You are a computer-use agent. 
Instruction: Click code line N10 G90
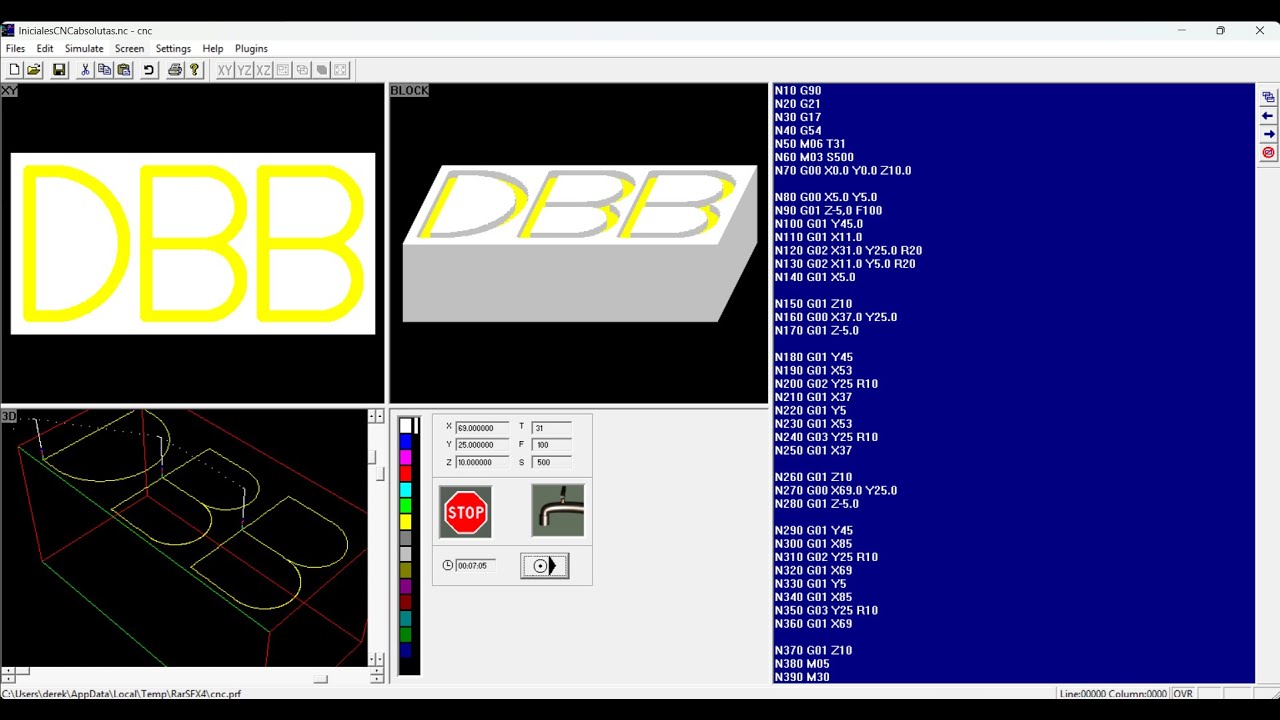798,91
